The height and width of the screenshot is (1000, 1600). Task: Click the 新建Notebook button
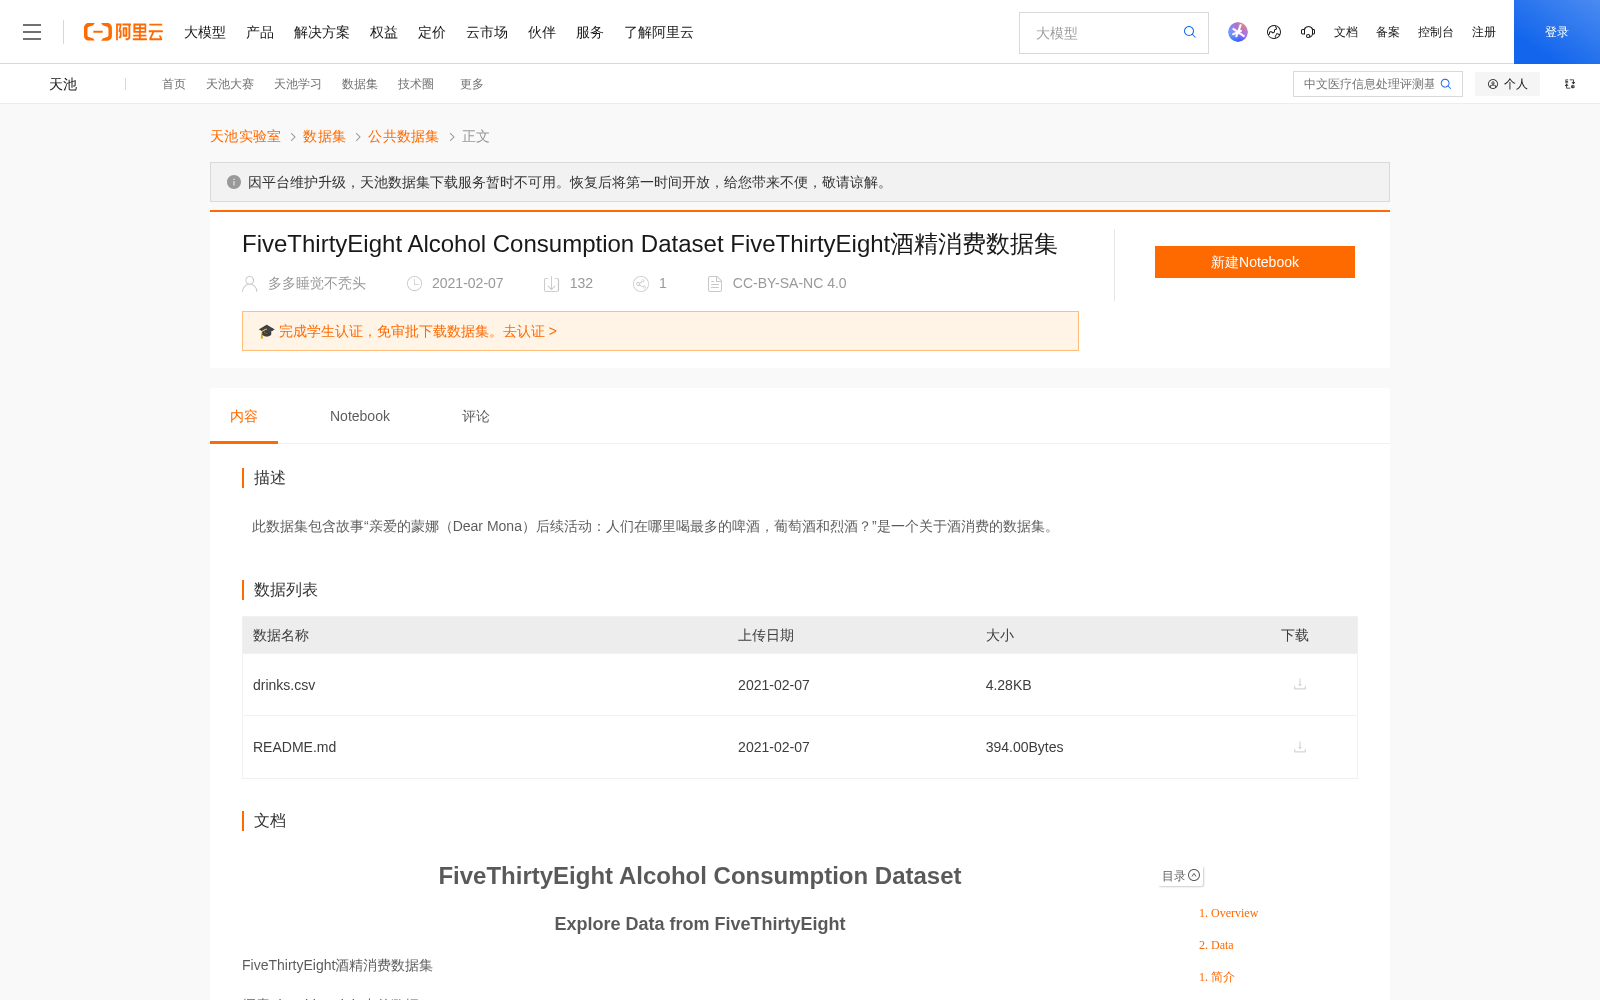click(x=1255, y=262)
